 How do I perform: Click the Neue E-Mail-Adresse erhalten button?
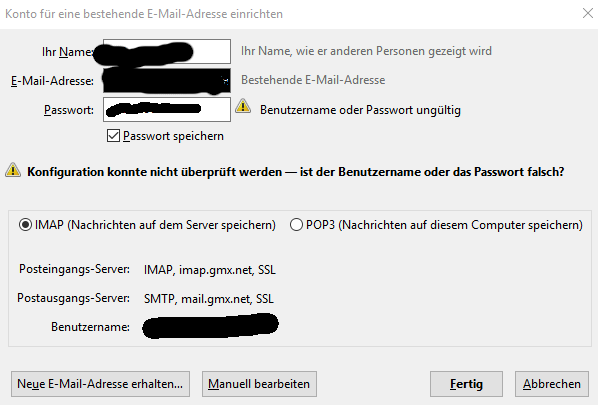(x=100, y=384)
